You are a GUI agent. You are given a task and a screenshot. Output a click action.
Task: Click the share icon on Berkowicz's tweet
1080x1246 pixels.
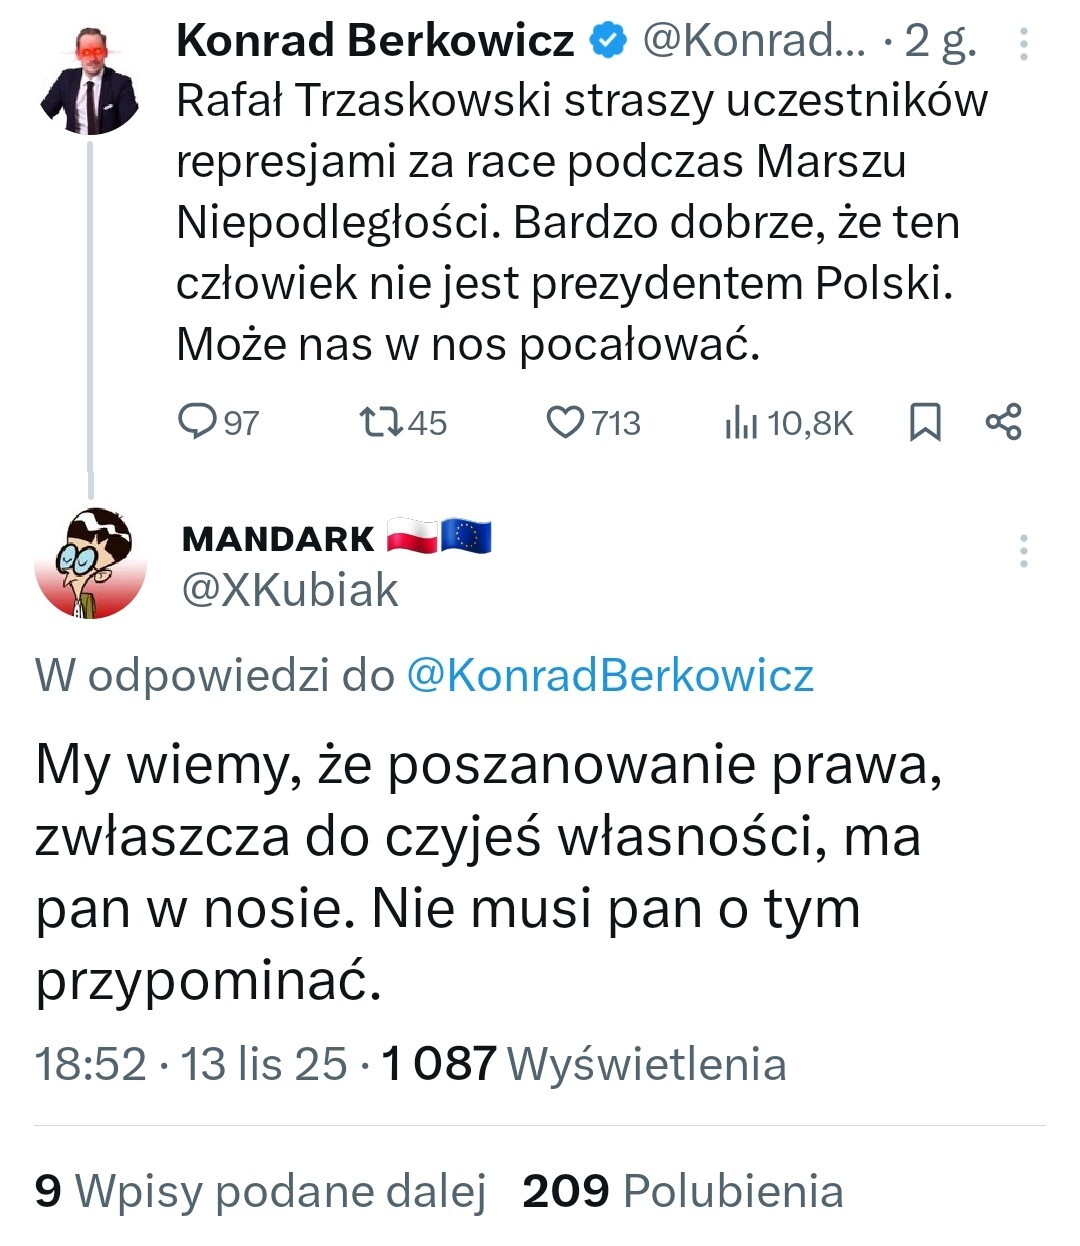coord(1003,422)
